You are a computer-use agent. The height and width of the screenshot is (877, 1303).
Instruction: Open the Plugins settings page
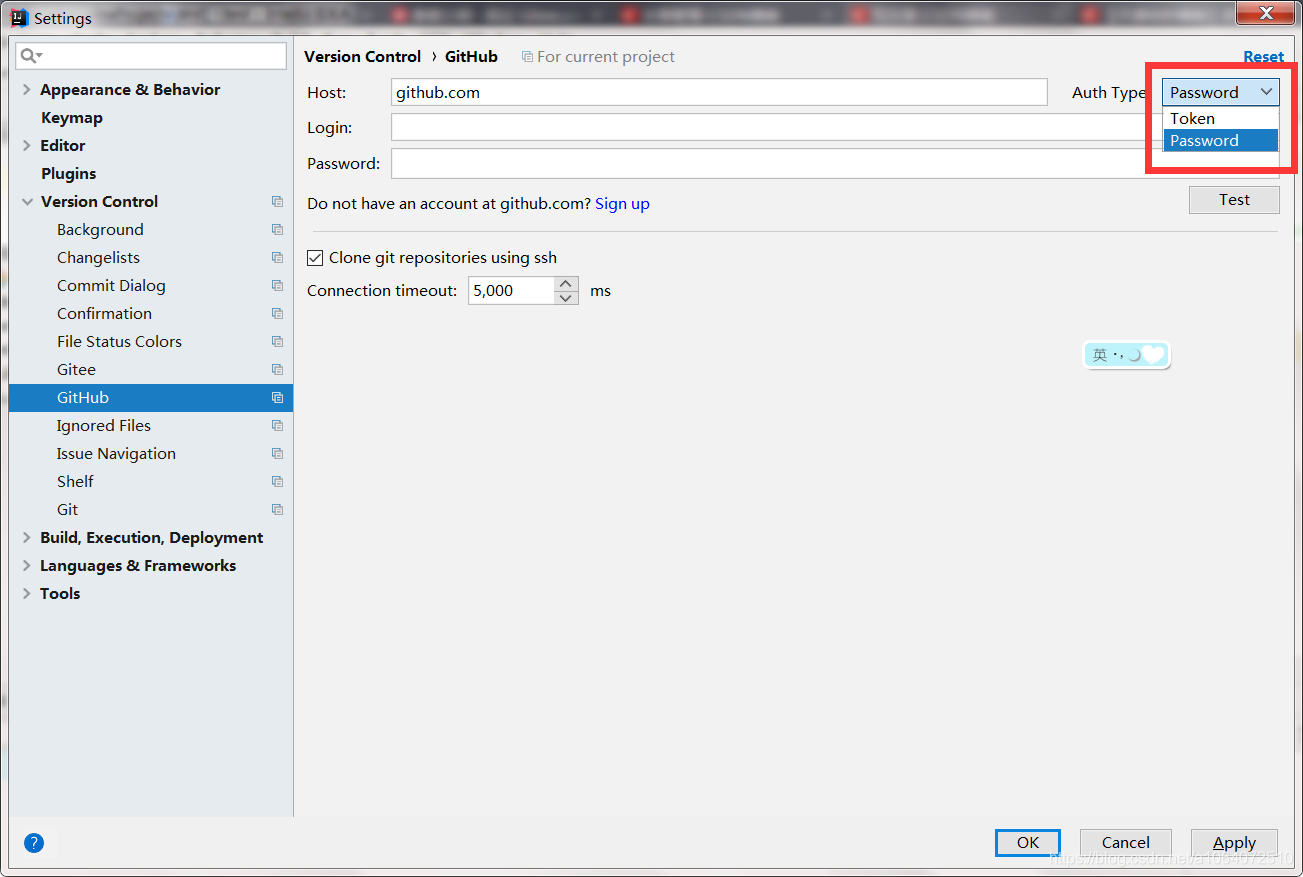pos(69,174)
